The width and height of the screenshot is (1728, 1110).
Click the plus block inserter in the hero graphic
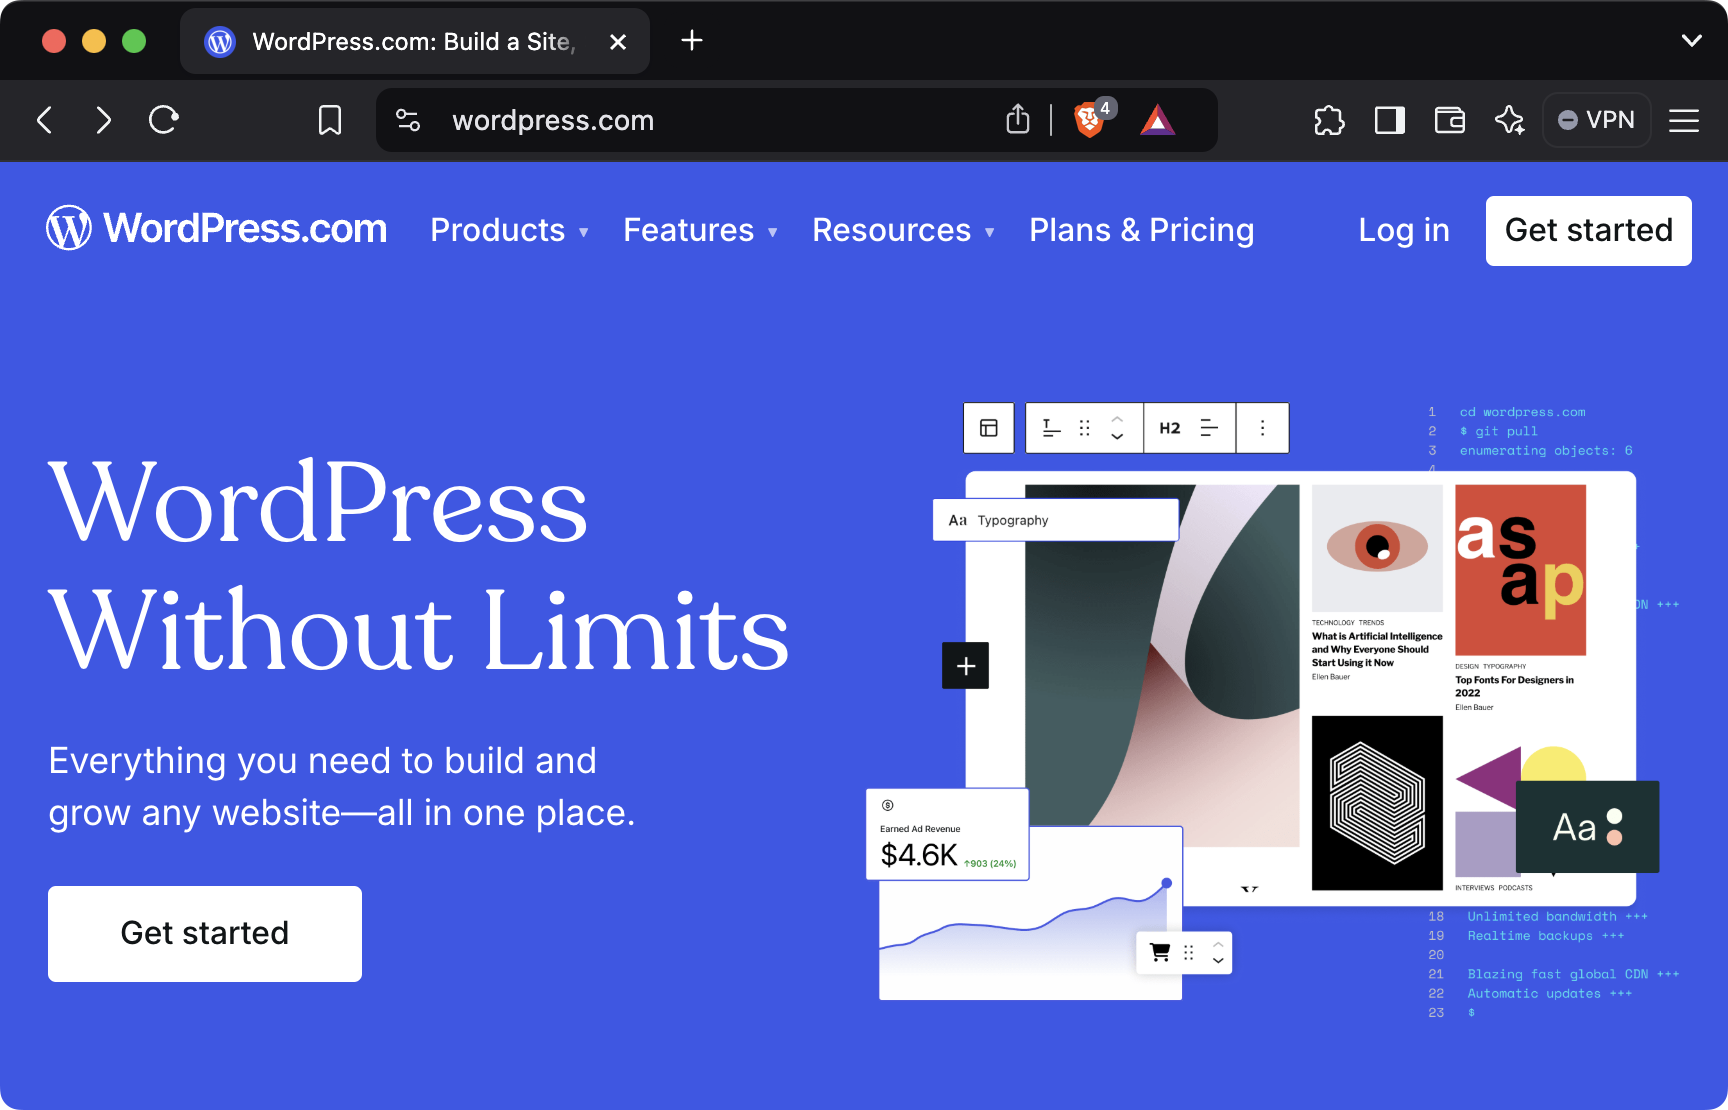click(x=964, y=665)
